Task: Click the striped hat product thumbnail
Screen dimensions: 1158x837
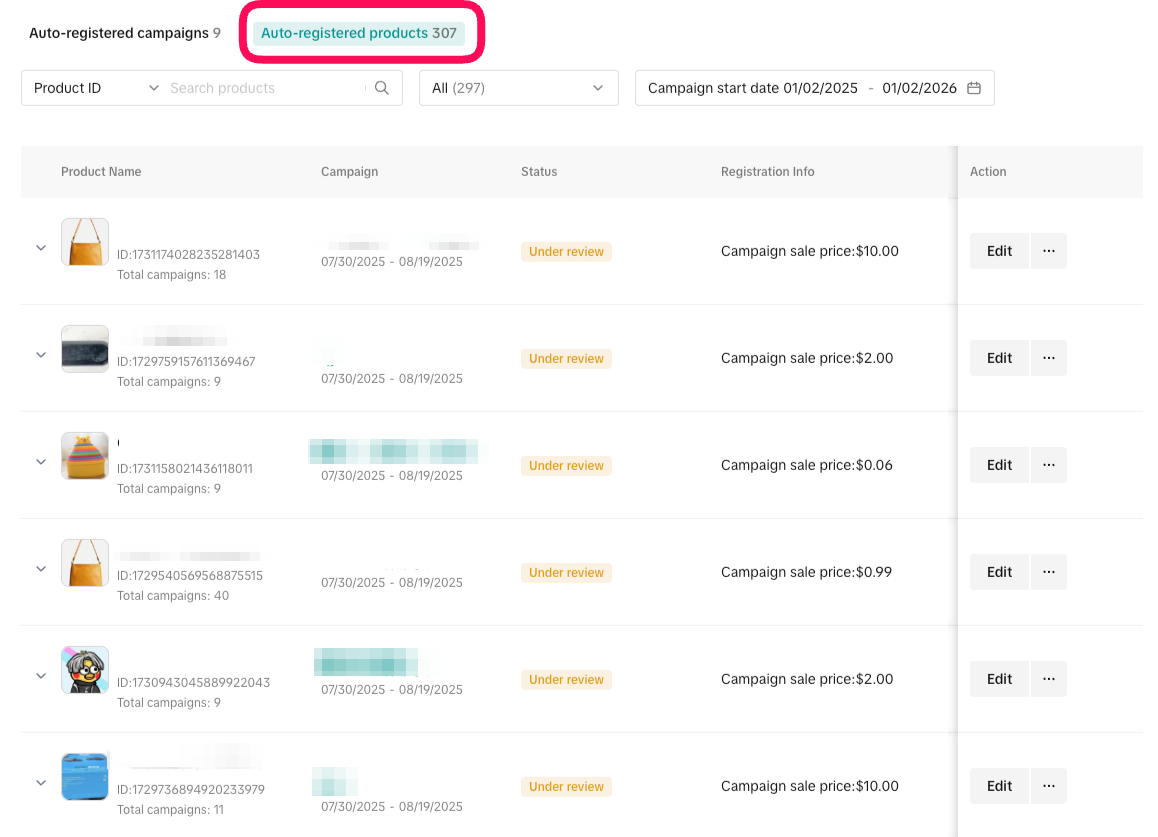Action: (x=85, y=456)
